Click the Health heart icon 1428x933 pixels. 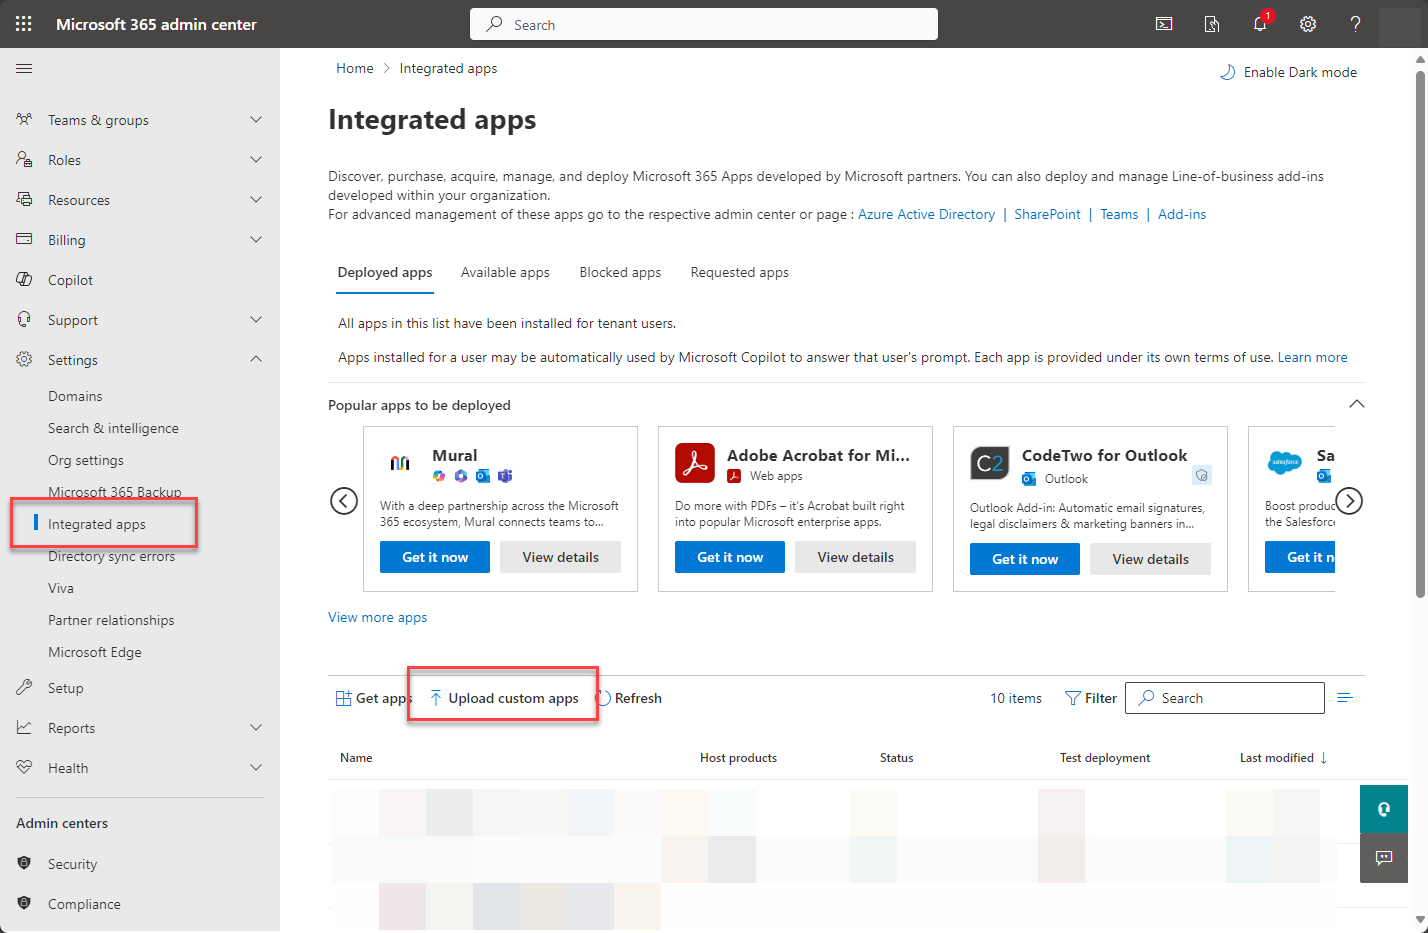[24, 768]
